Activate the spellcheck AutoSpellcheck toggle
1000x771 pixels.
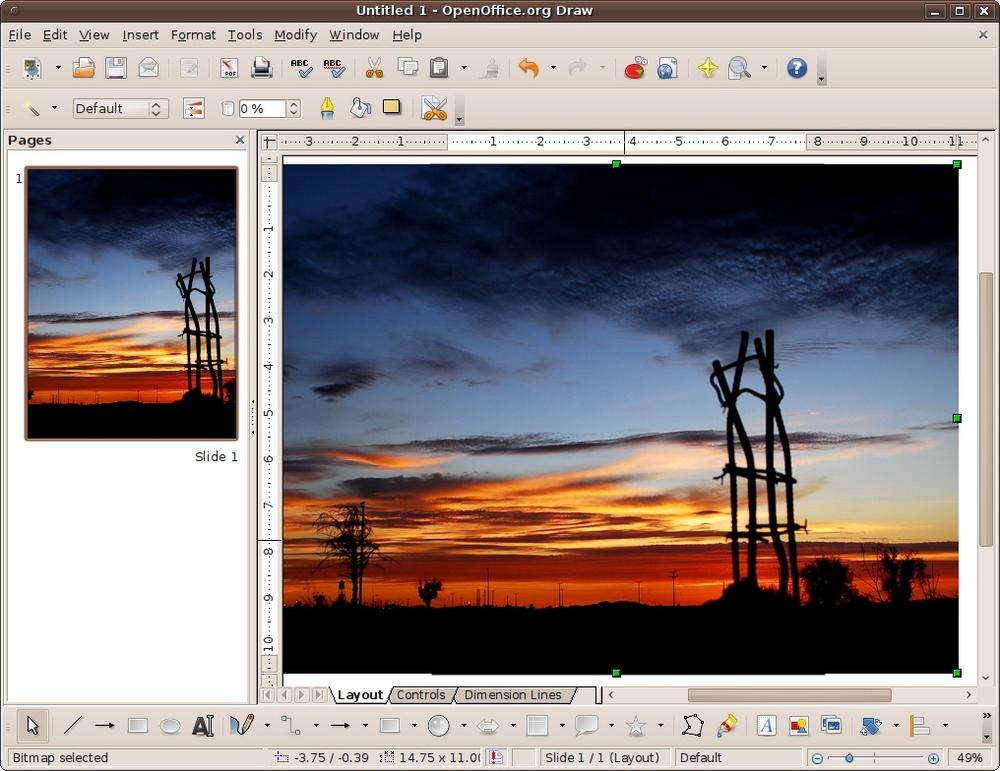(334, 68)
